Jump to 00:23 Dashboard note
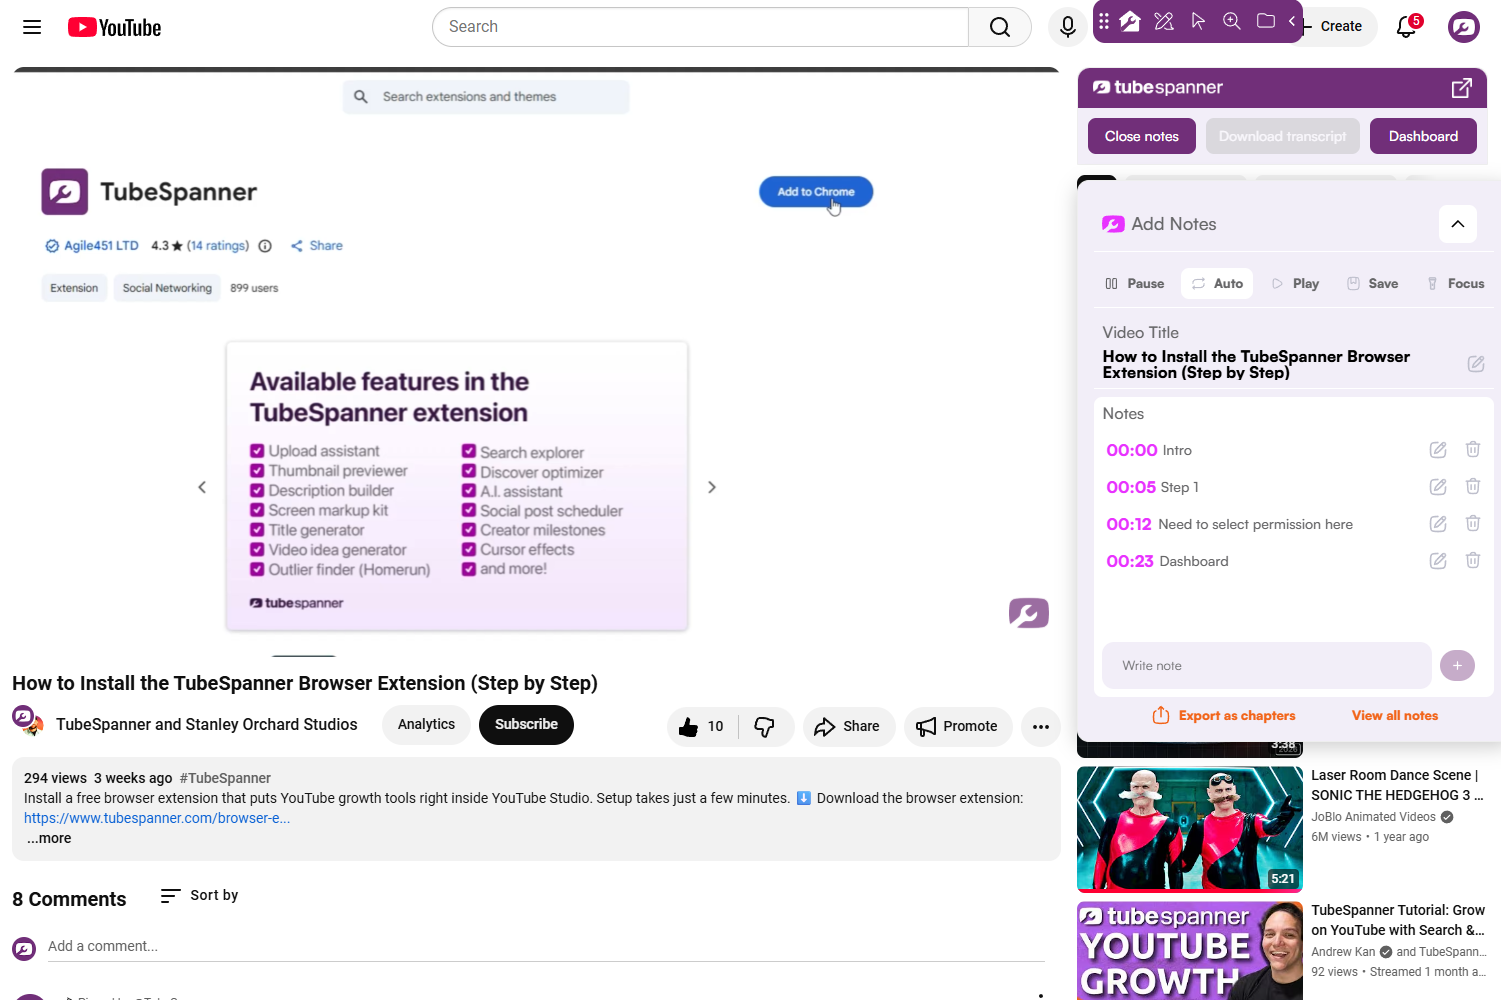 coord(1130,561)
